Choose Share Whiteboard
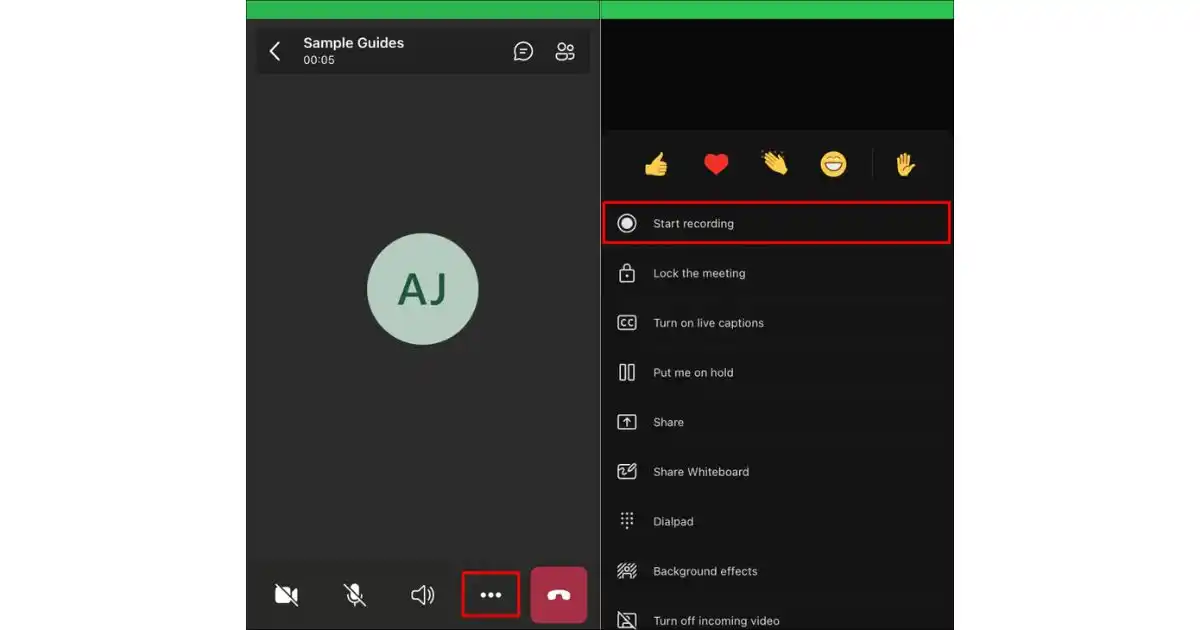The width and height of the screenshot is (1200, 630). 776,472
